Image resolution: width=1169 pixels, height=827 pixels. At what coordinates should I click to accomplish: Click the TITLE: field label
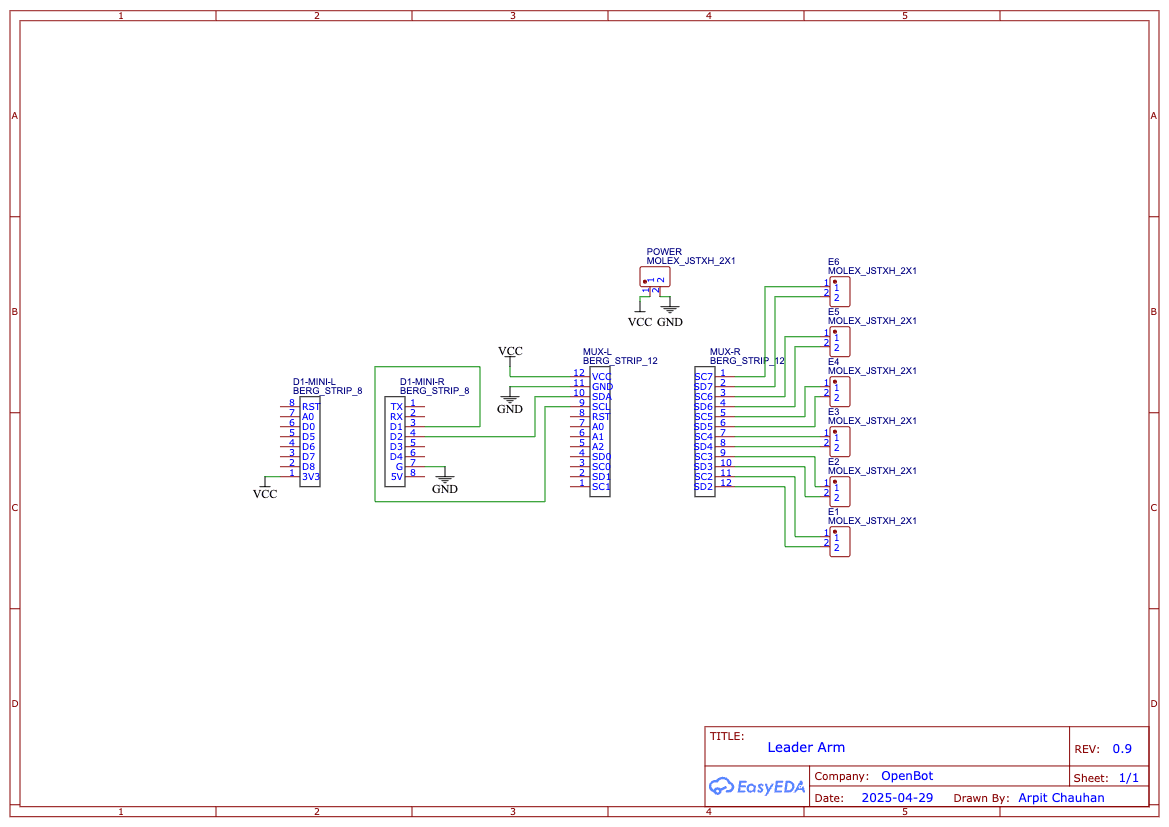click(x=727, y=736)
